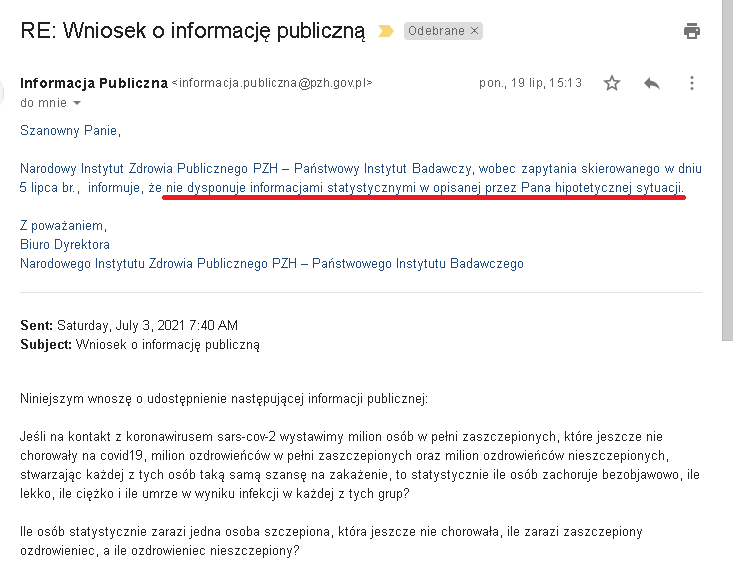Click the sender address informacja.publiczna@pzh.gov.pl
Screen dimensions: 733x568
click(278, 84)
